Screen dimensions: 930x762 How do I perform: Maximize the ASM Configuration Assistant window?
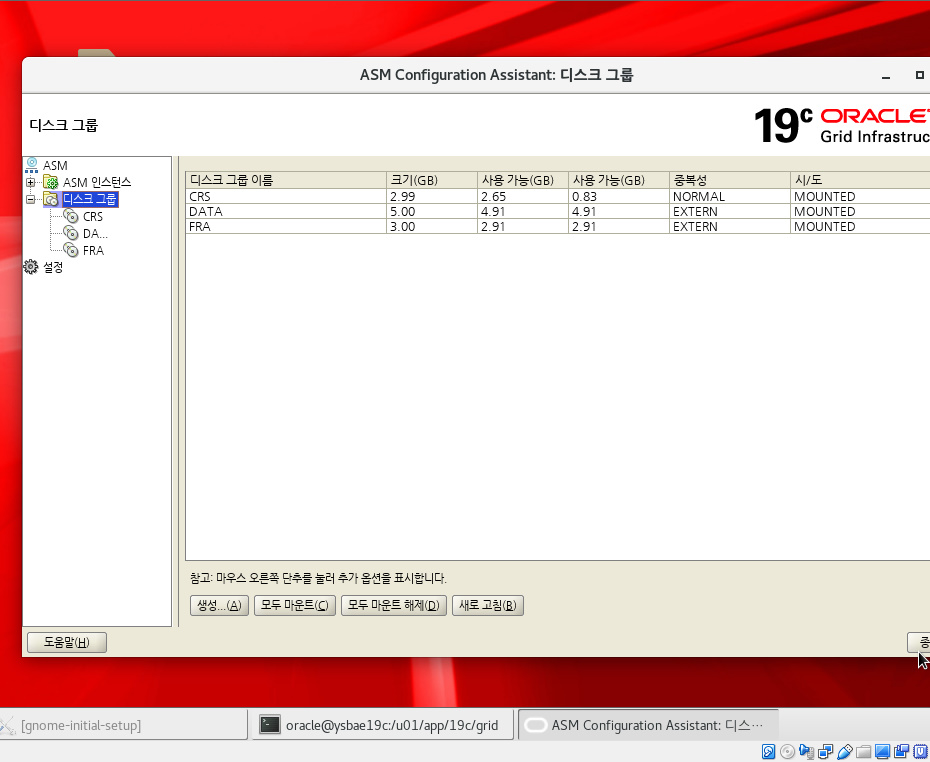point(919,75)
